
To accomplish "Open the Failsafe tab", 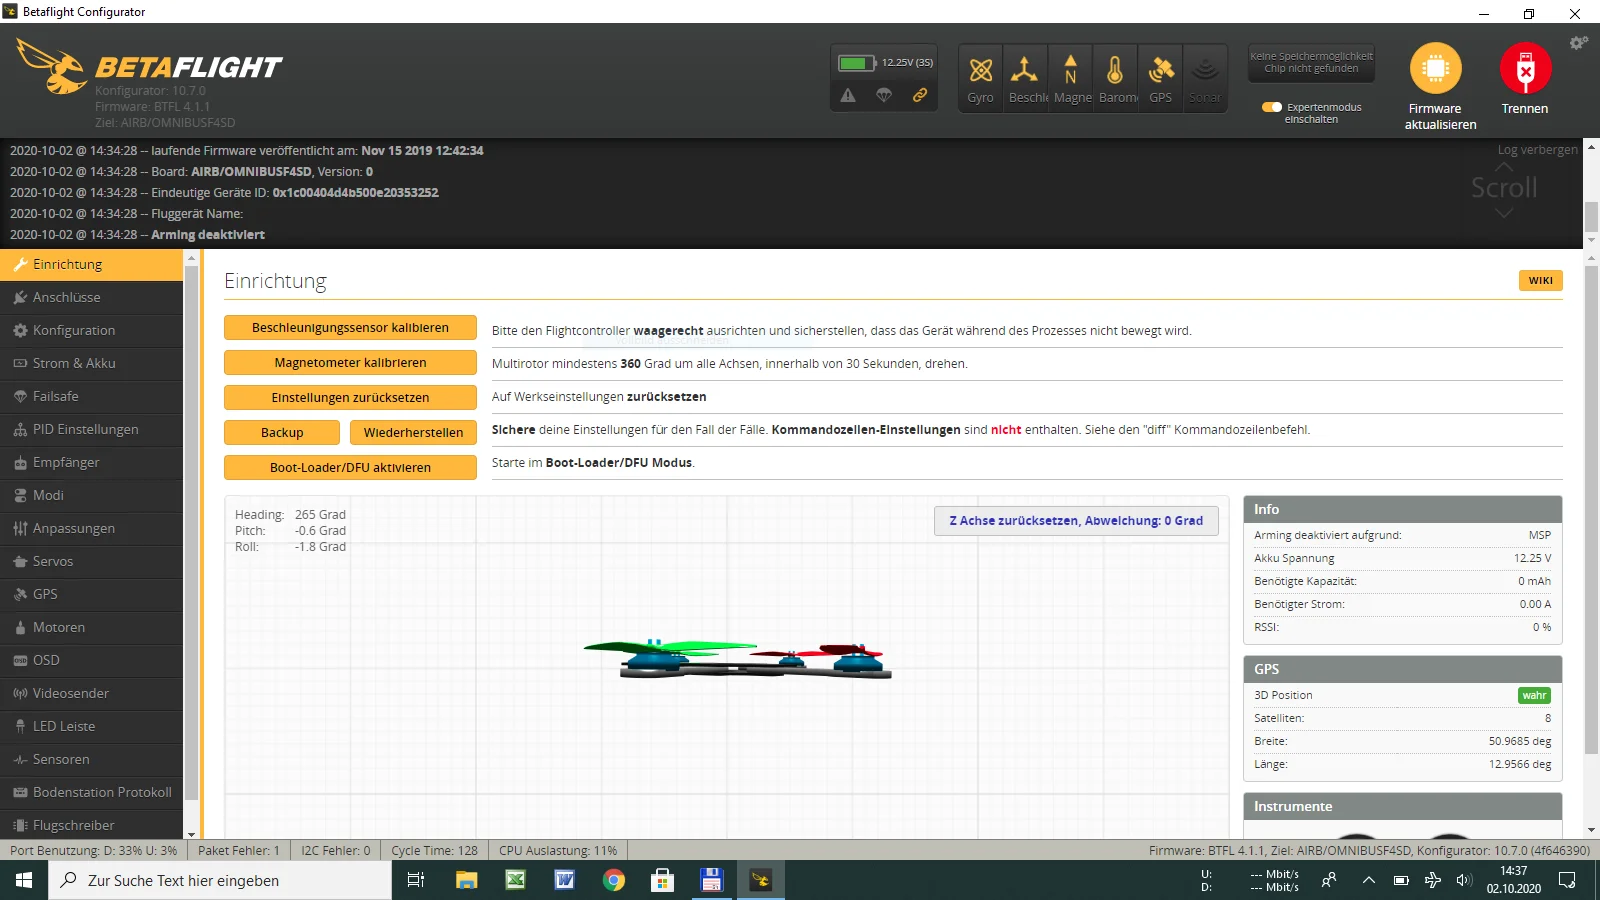I will (91, 396).
